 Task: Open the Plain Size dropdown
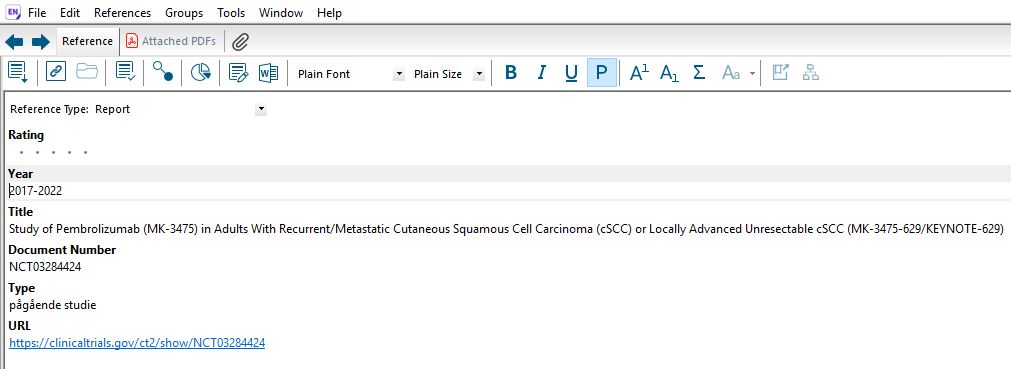(478, 74)
